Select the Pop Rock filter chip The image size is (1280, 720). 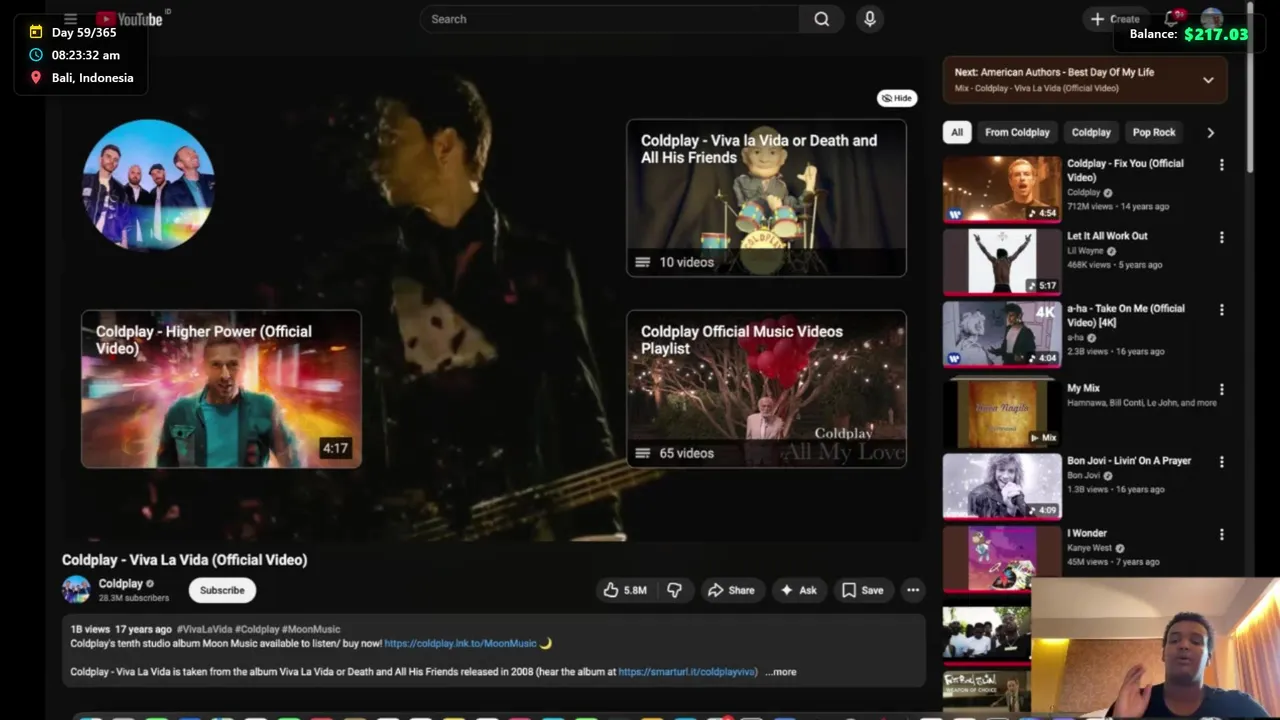pyautogui.click(x=1154, y=132)
